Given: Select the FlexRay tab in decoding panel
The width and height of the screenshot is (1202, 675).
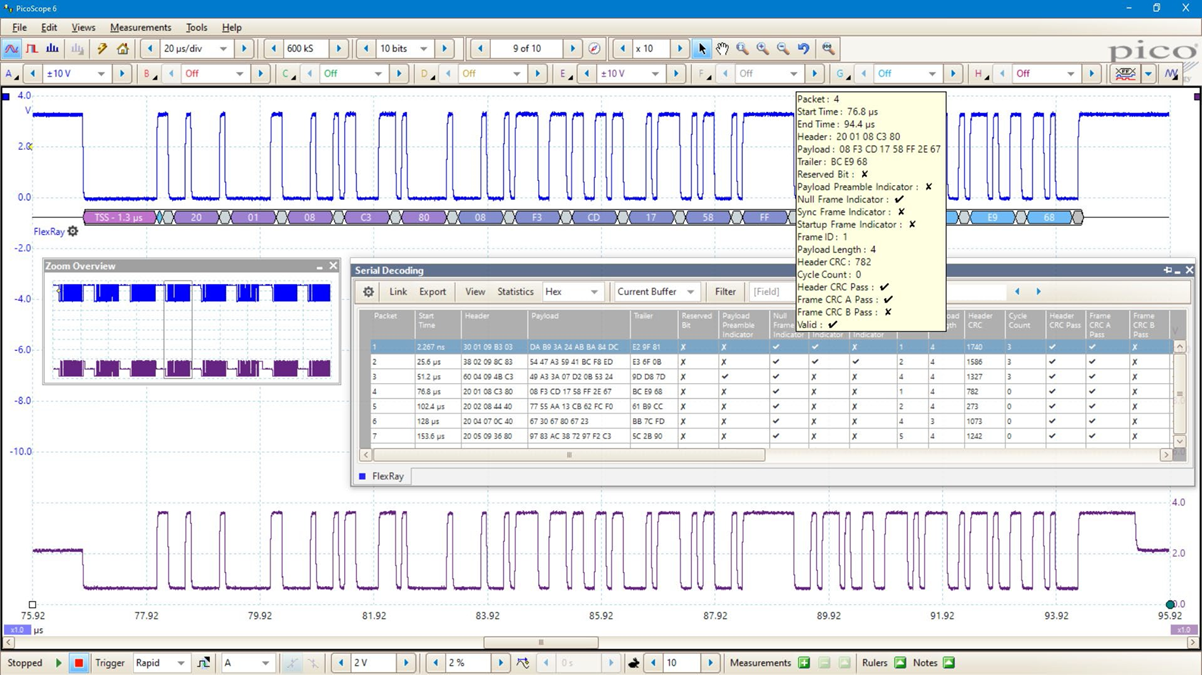Looking at the screenshot, I should tap(387, 477).
